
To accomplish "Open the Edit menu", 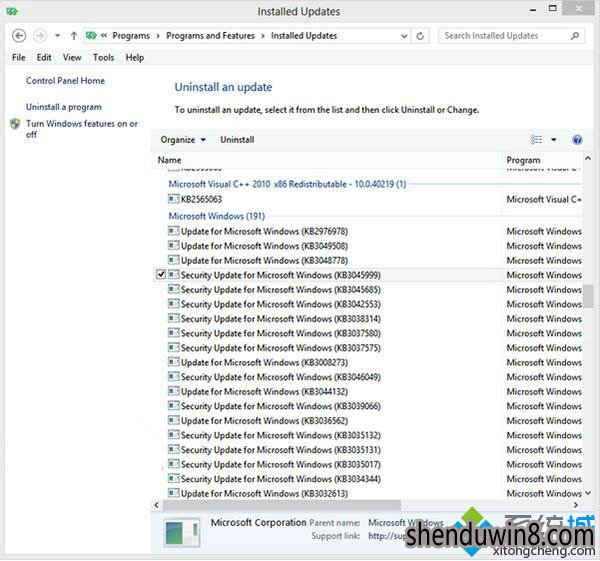I will (x=44, y=57).
